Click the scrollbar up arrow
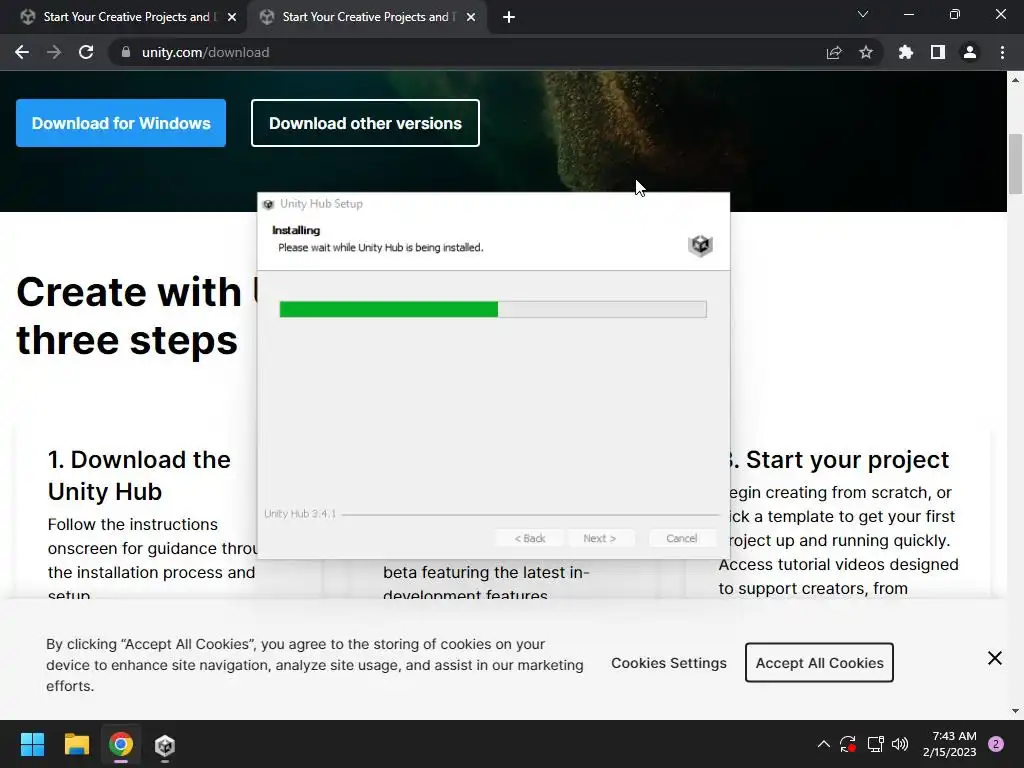This screenshot has height=768, width=1024. coord(1015,80)
